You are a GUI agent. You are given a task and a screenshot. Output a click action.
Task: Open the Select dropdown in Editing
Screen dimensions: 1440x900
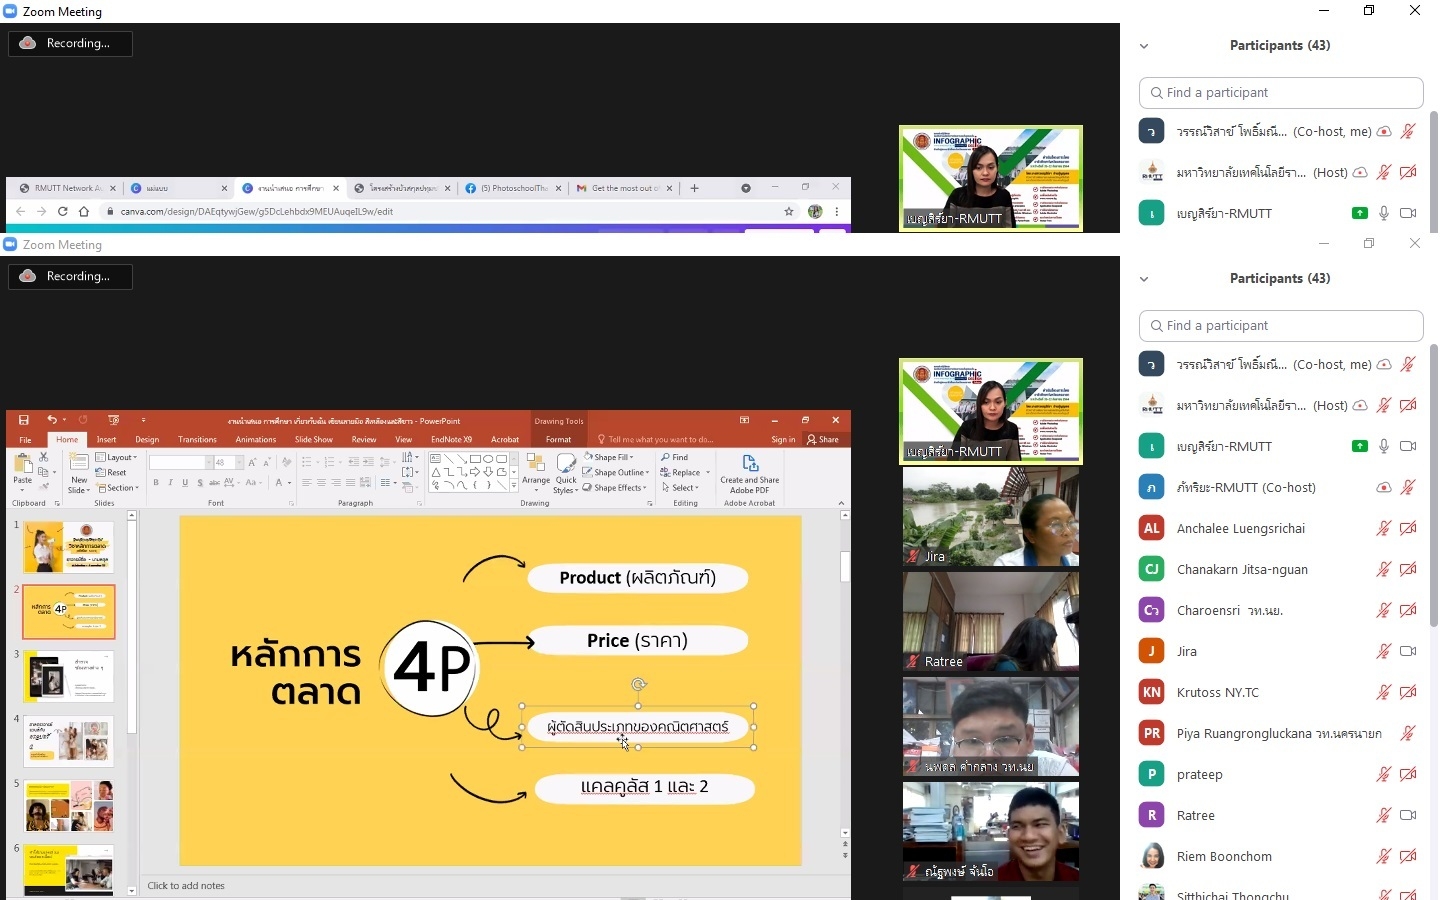[681, 488]
